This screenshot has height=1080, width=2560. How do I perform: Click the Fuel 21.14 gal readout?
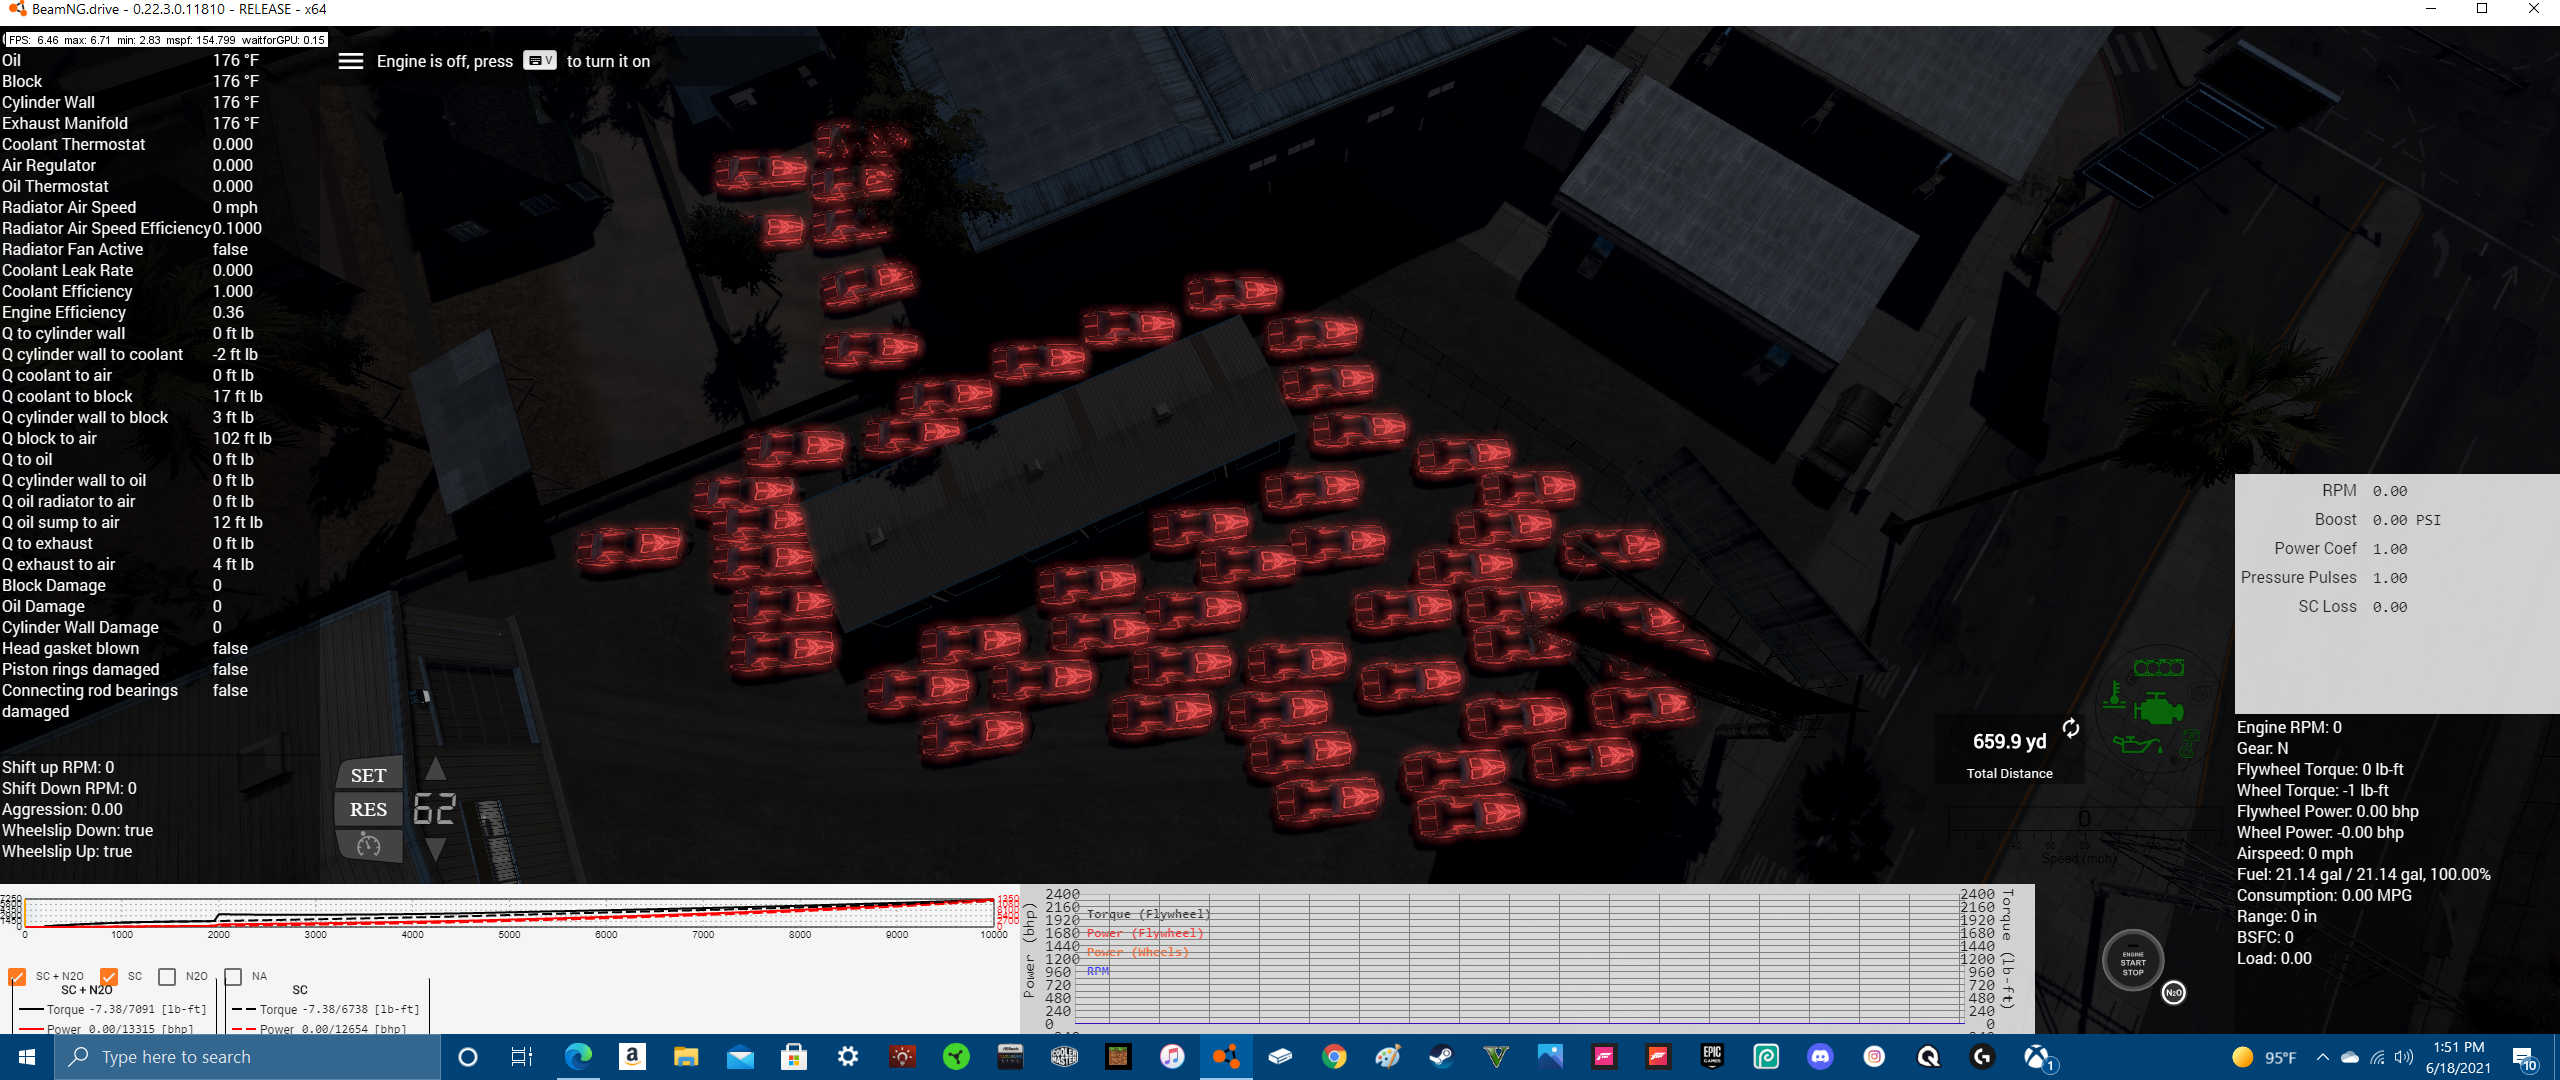point(2363,875)
